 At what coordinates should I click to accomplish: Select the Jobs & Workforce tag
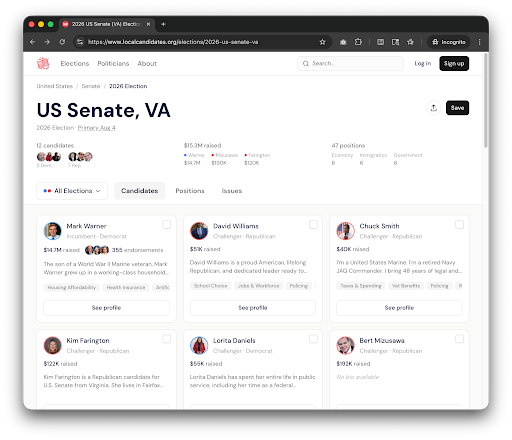coord(259,286)
